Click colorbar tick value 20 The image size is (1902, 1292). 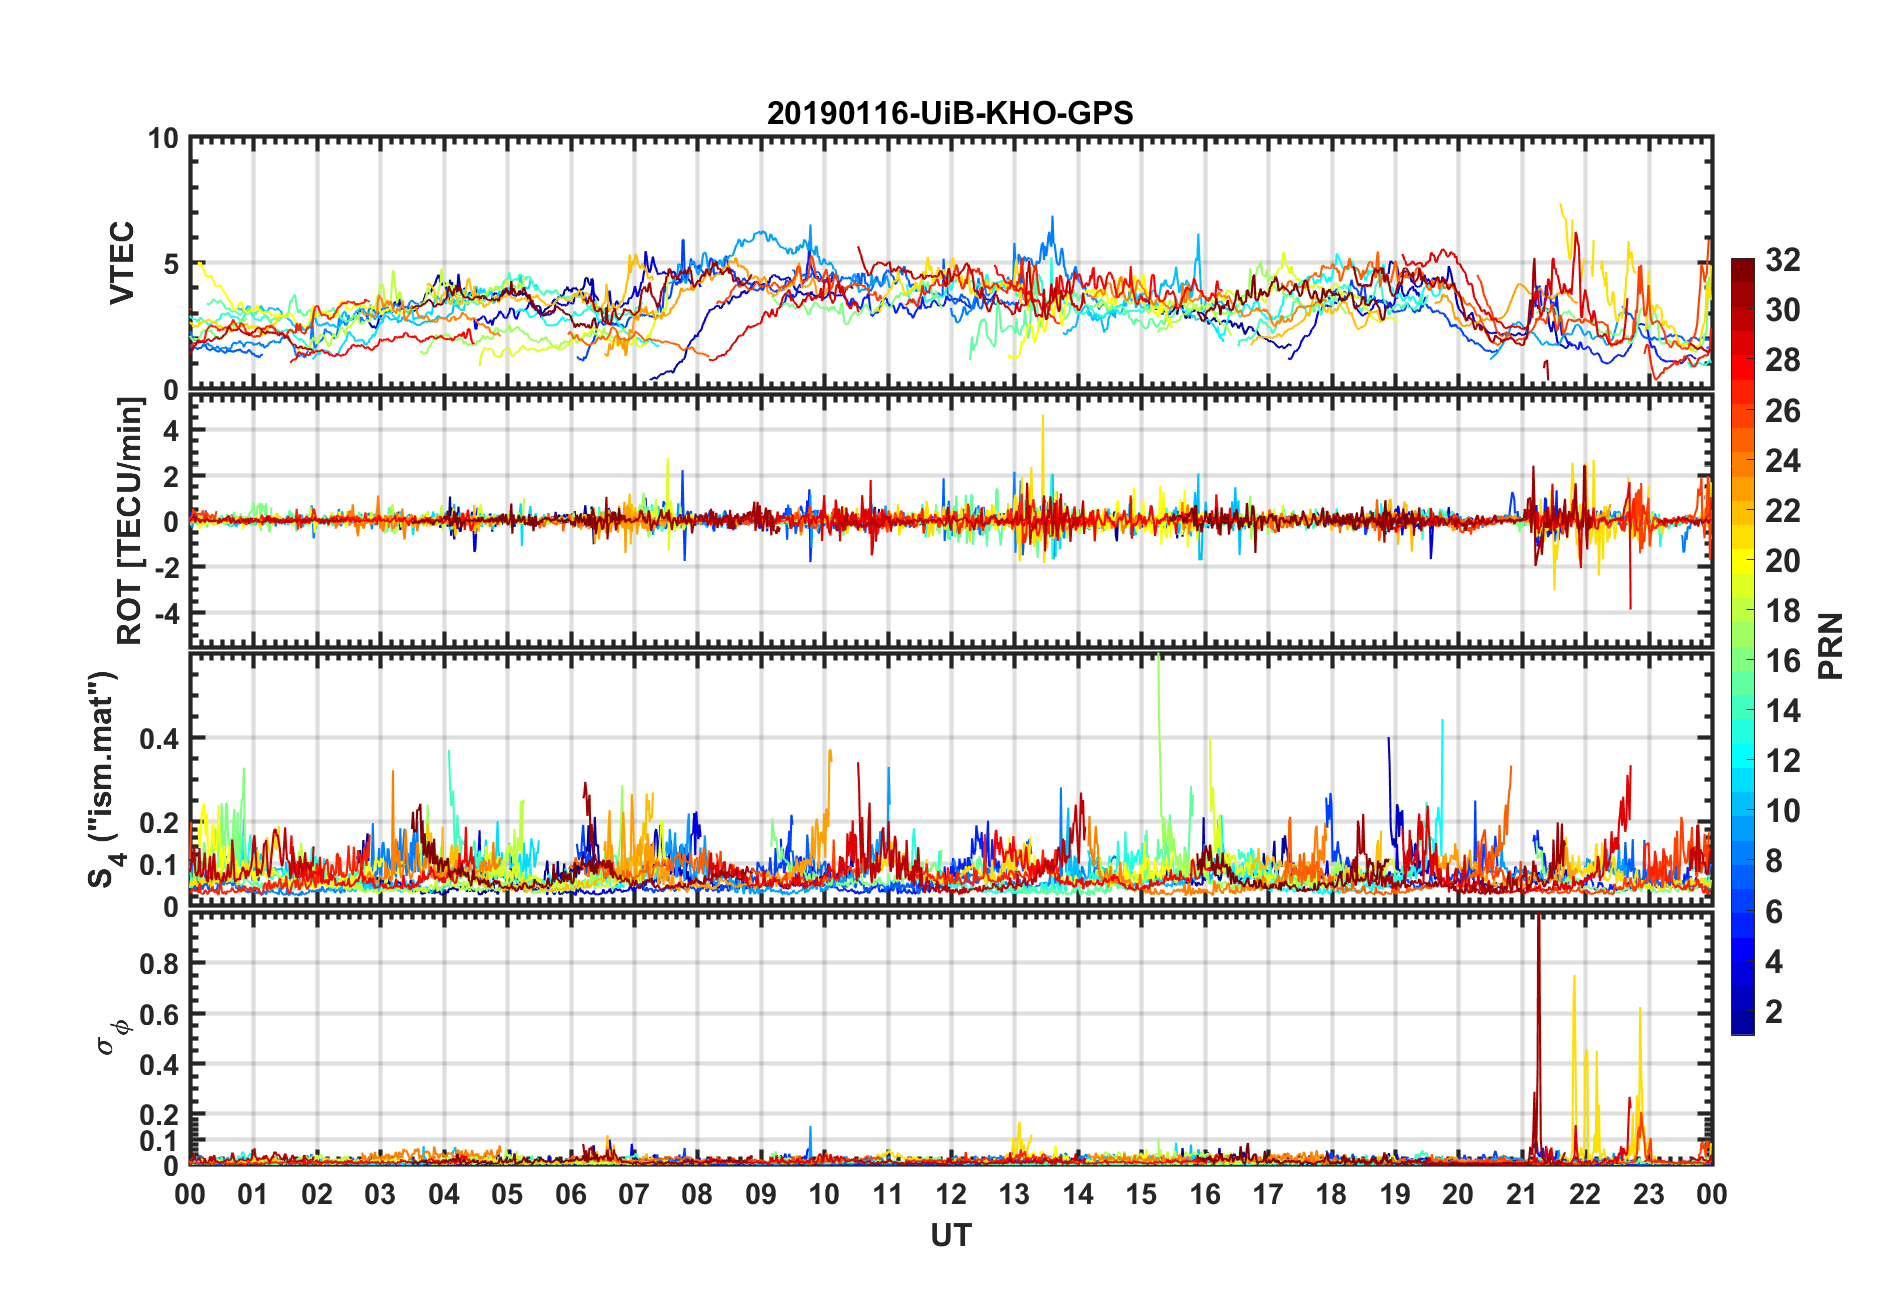(x=1783, y=560)
